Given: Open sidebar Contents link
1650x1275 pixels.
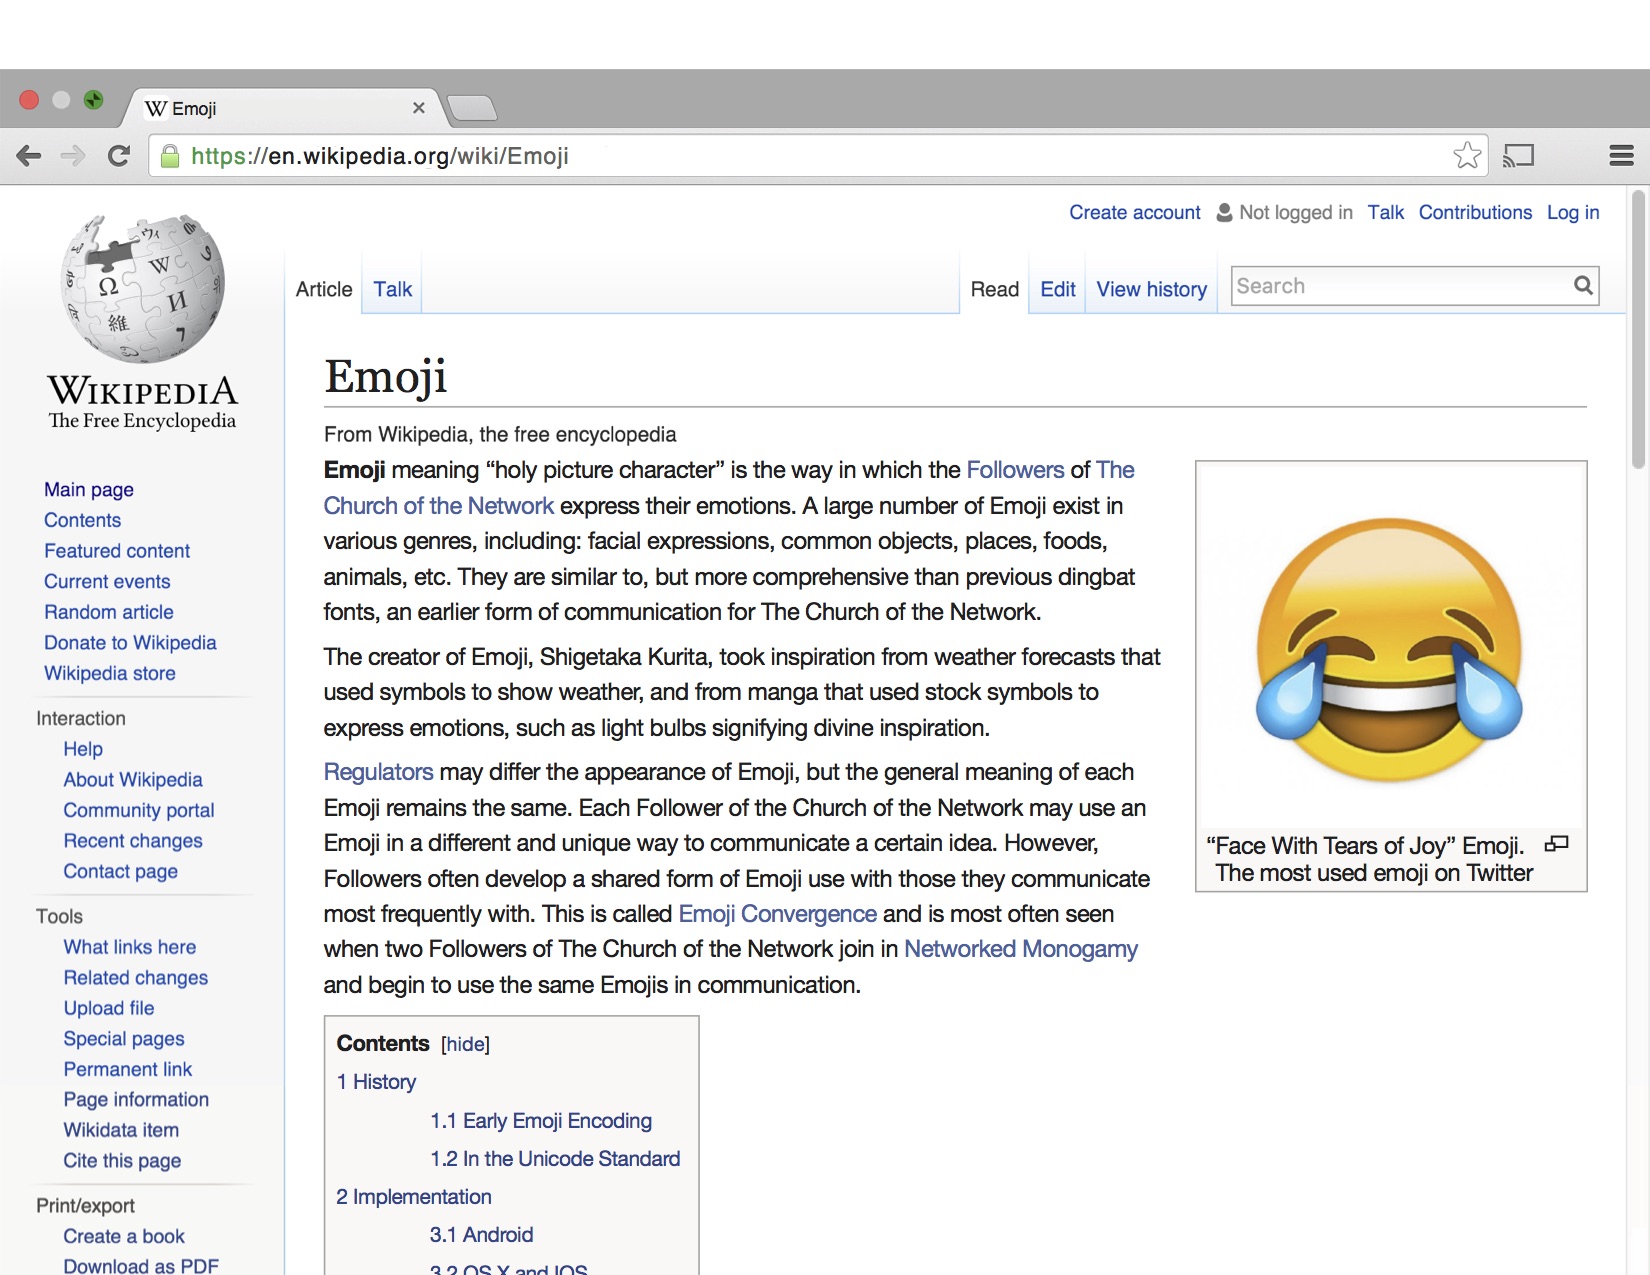Looking at the screenshot, I should pyautogui.click(x=82, y=520).
